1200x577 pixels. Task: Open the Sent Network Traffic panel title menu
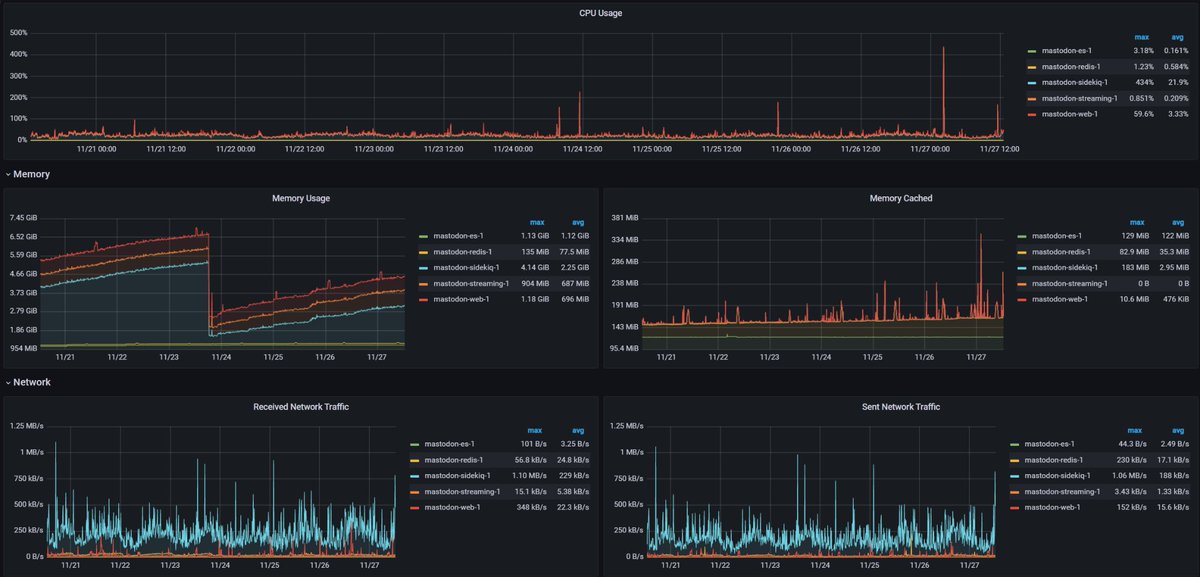point(901,407)
